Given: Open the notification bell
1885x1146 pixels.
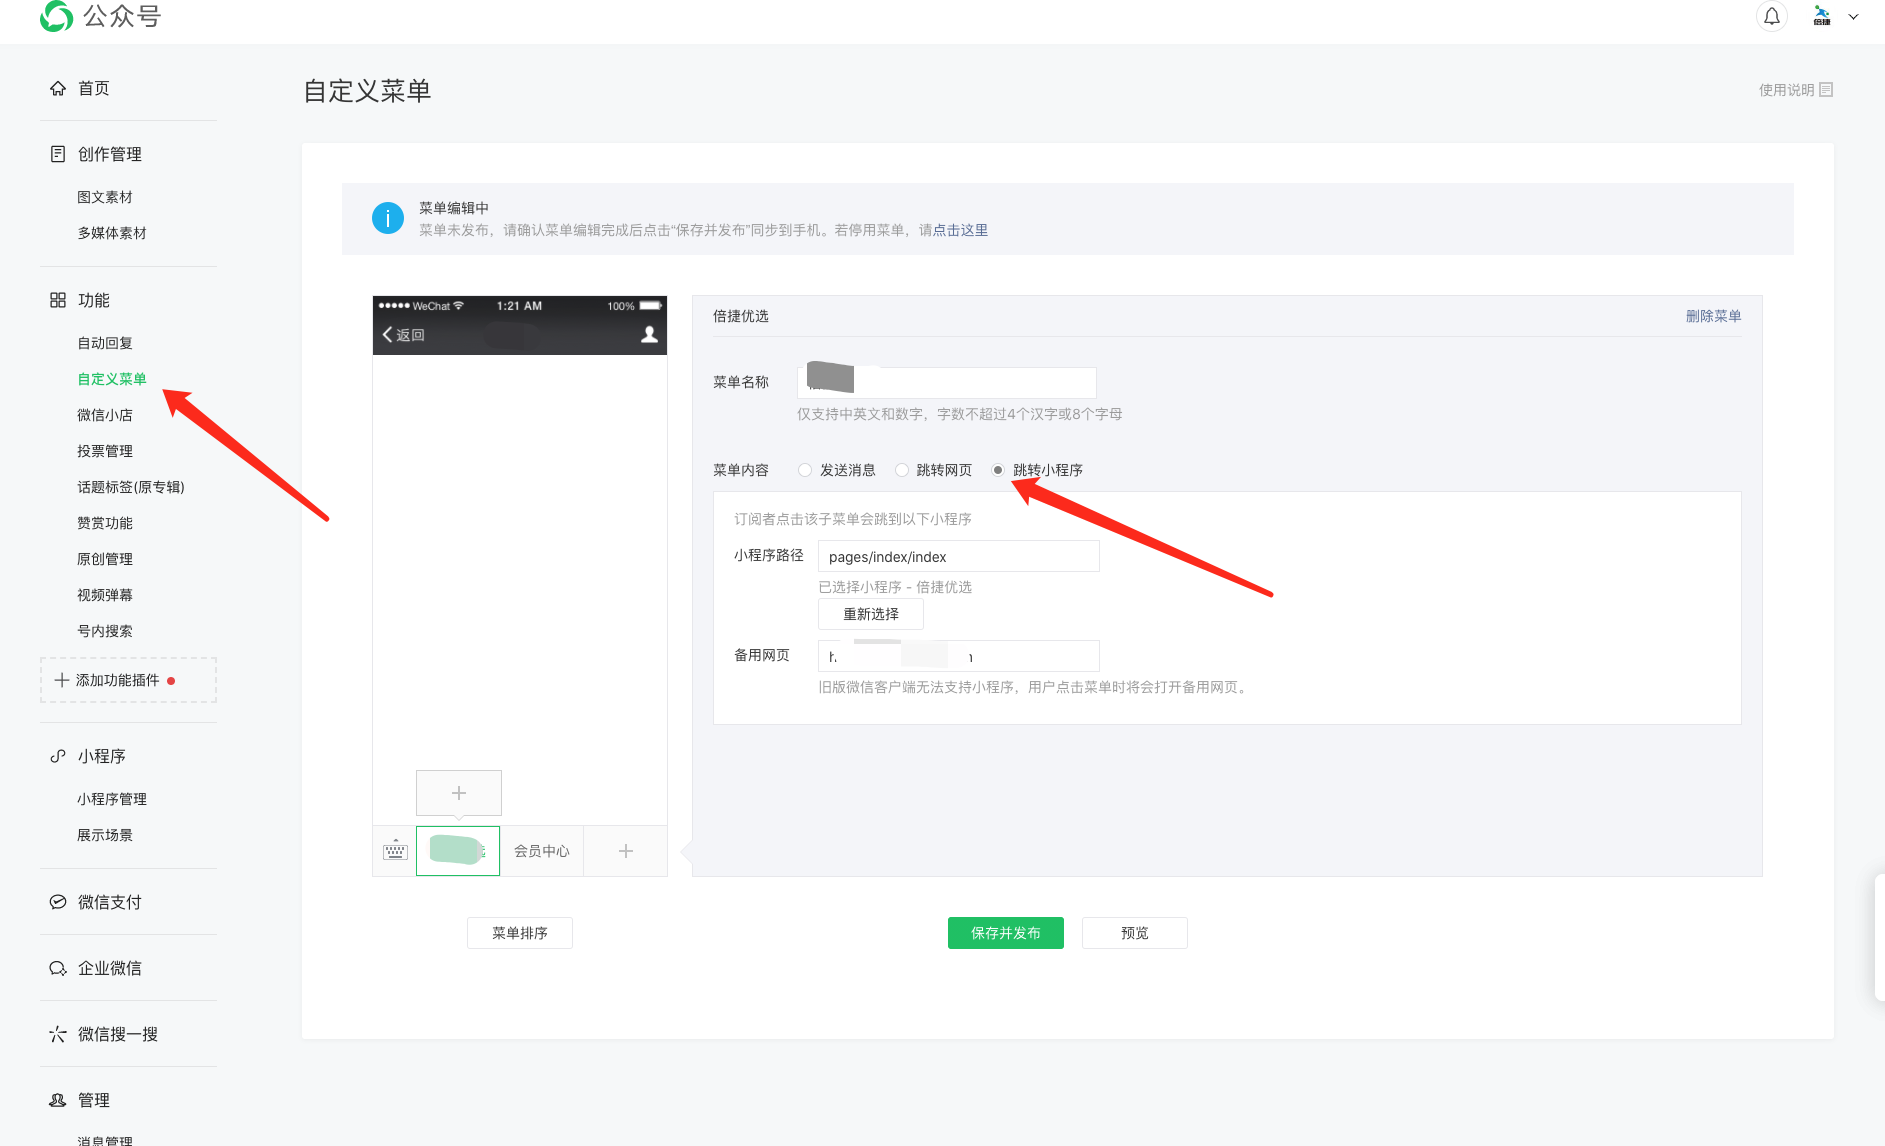Looking at the screenshot, I should [1771, 16].
